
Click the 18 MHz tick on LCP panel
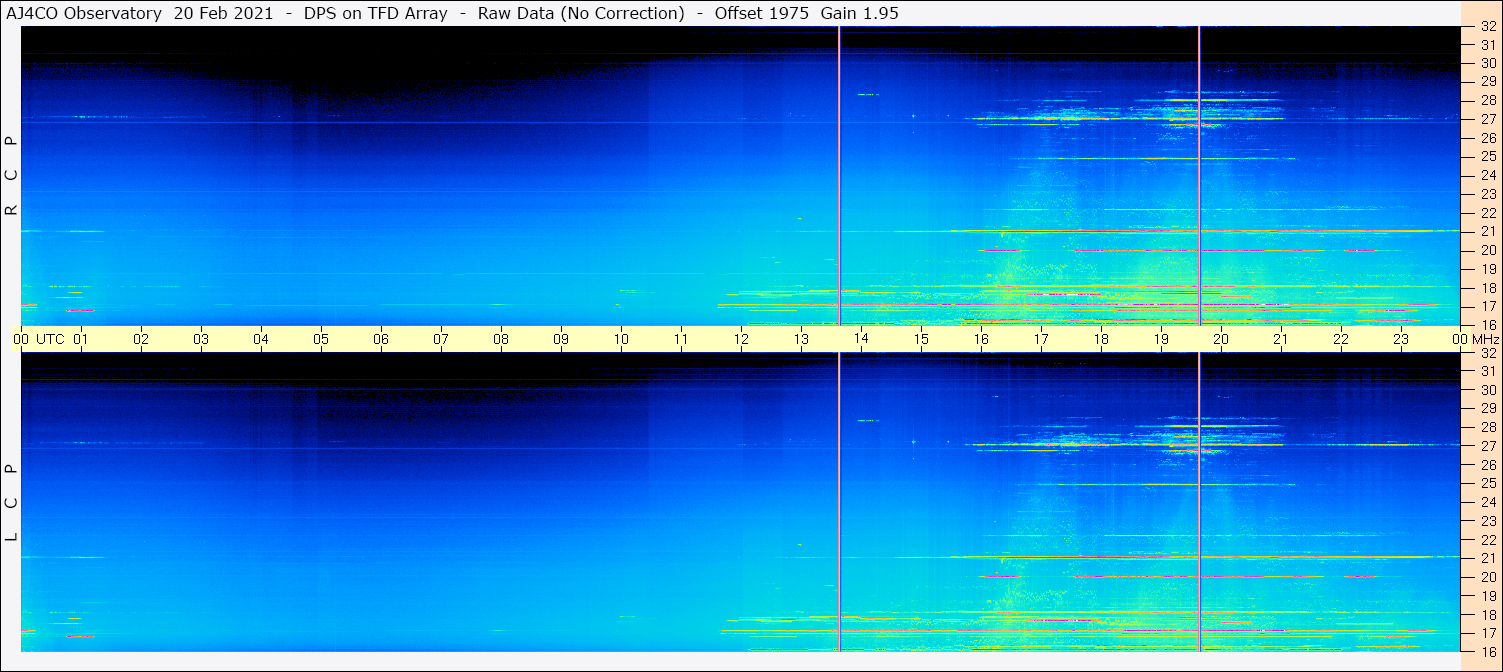(1488, 615)
